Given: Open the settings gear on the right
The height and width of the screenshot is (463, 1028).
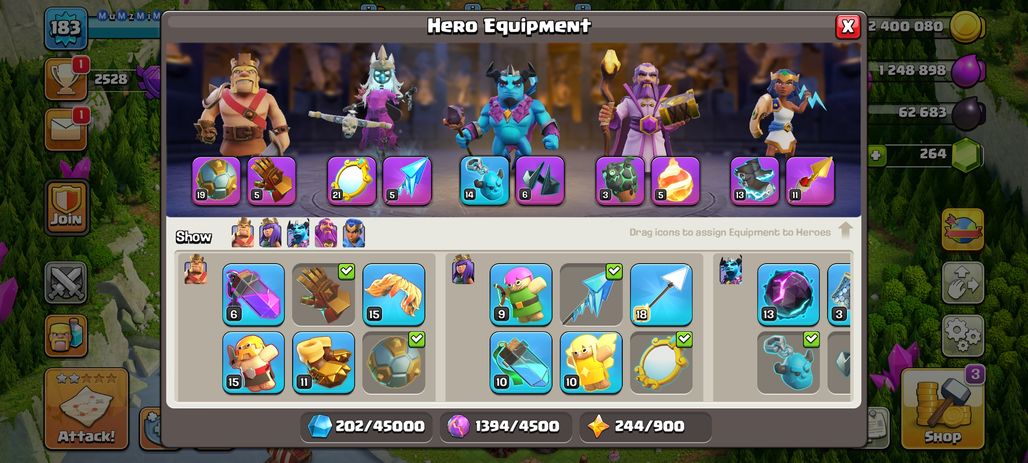Looking at the screenshot, I should click(x=962, y=336).
